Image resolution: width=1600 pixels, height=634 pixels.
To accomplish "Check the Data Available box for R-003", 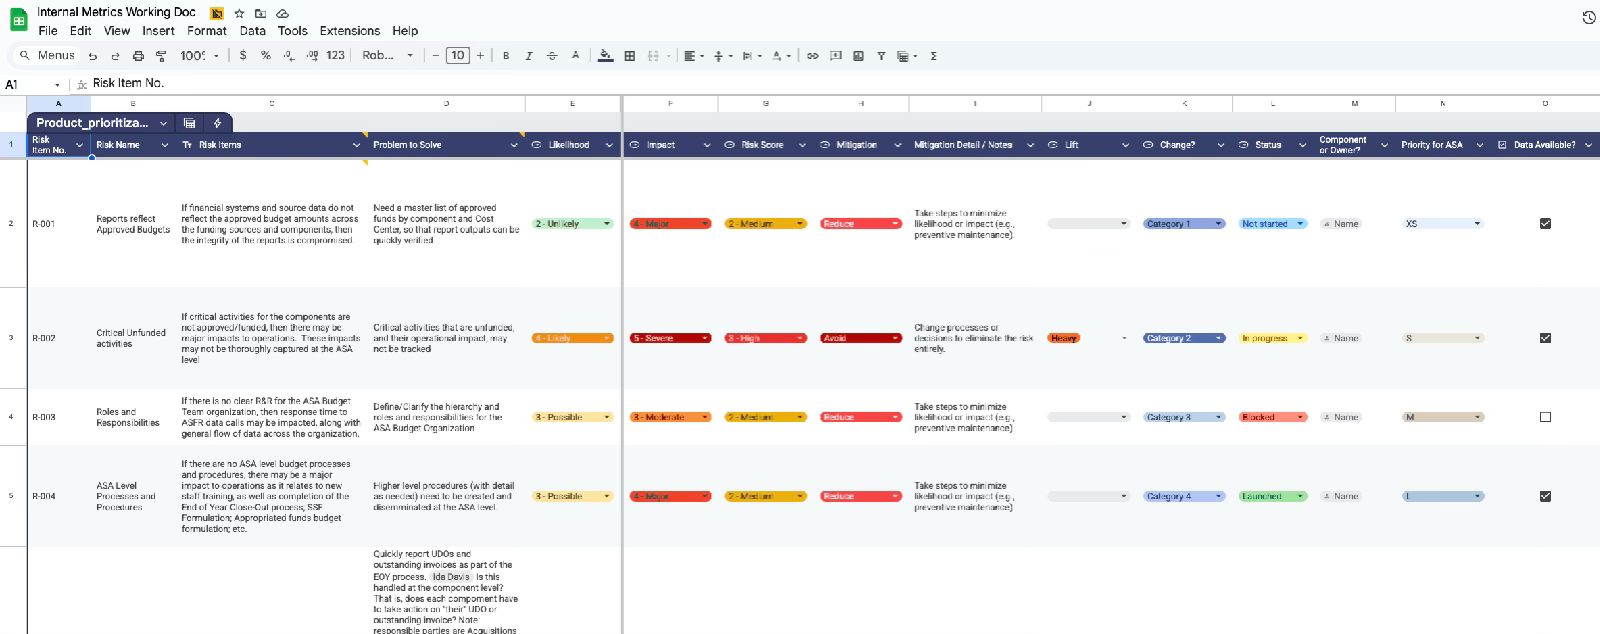I will coord(1545,417).
